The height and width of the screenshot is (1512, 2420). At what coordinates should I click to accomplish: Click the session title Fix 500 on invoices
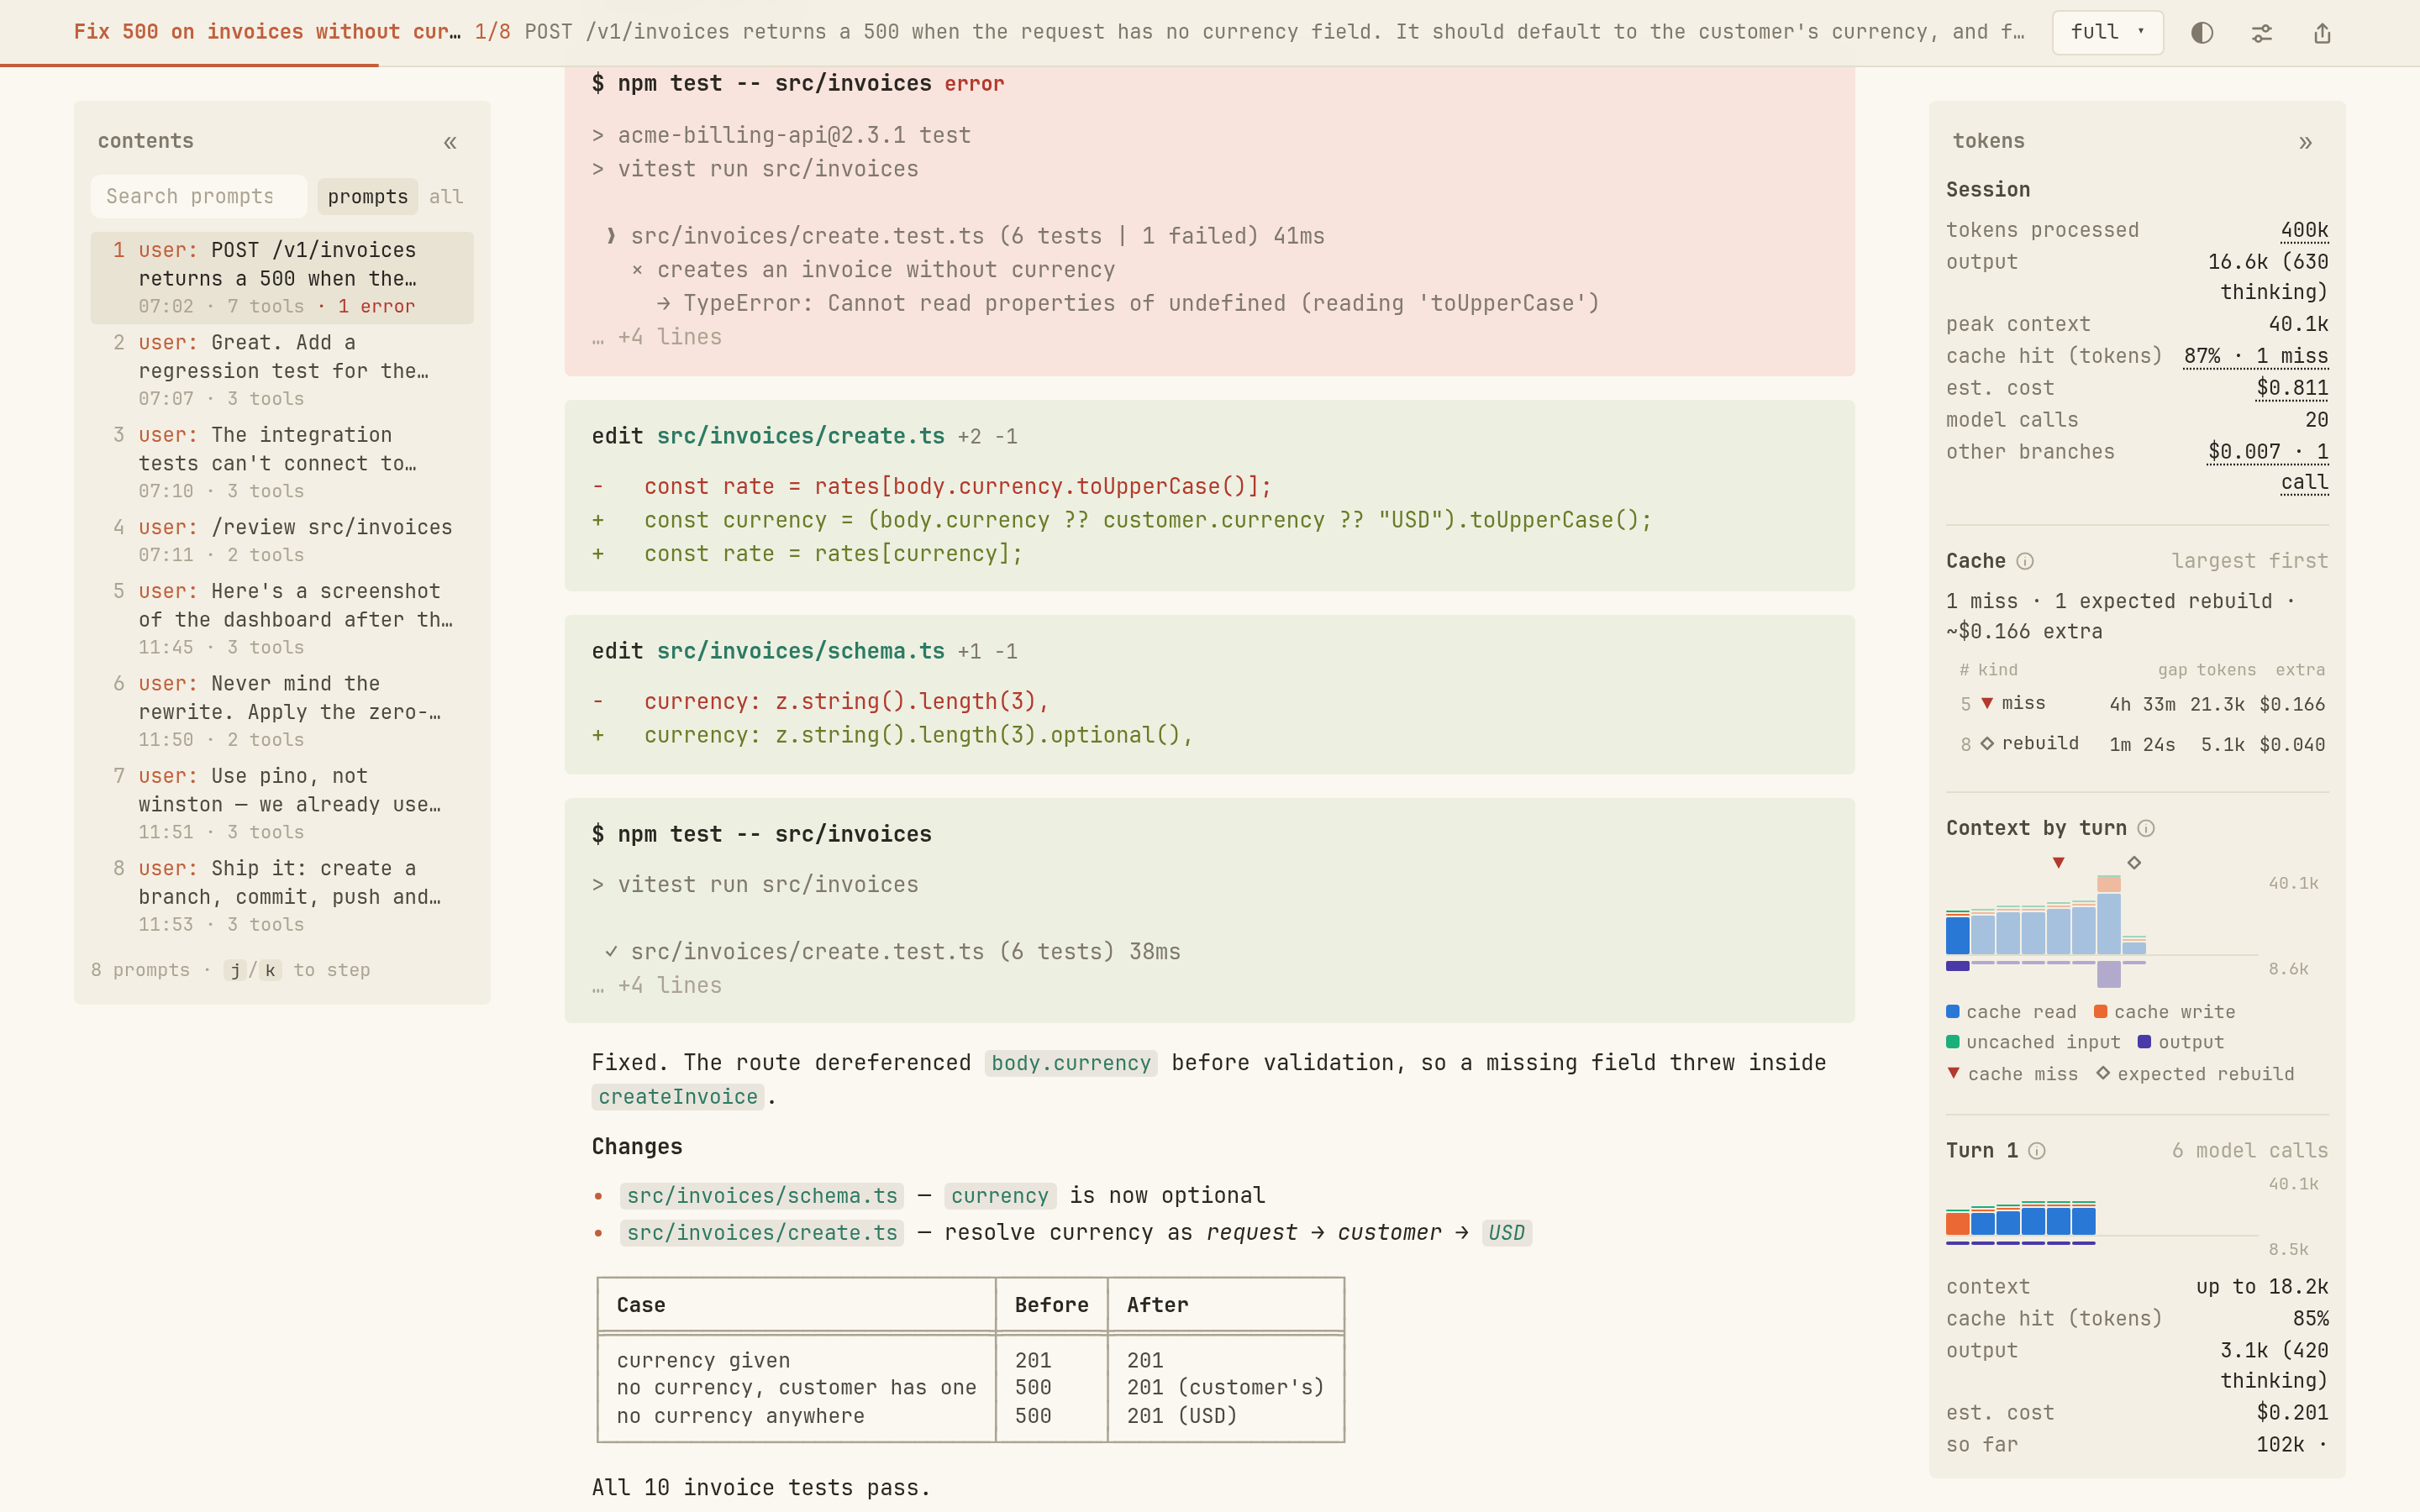(x=267, y=32)
